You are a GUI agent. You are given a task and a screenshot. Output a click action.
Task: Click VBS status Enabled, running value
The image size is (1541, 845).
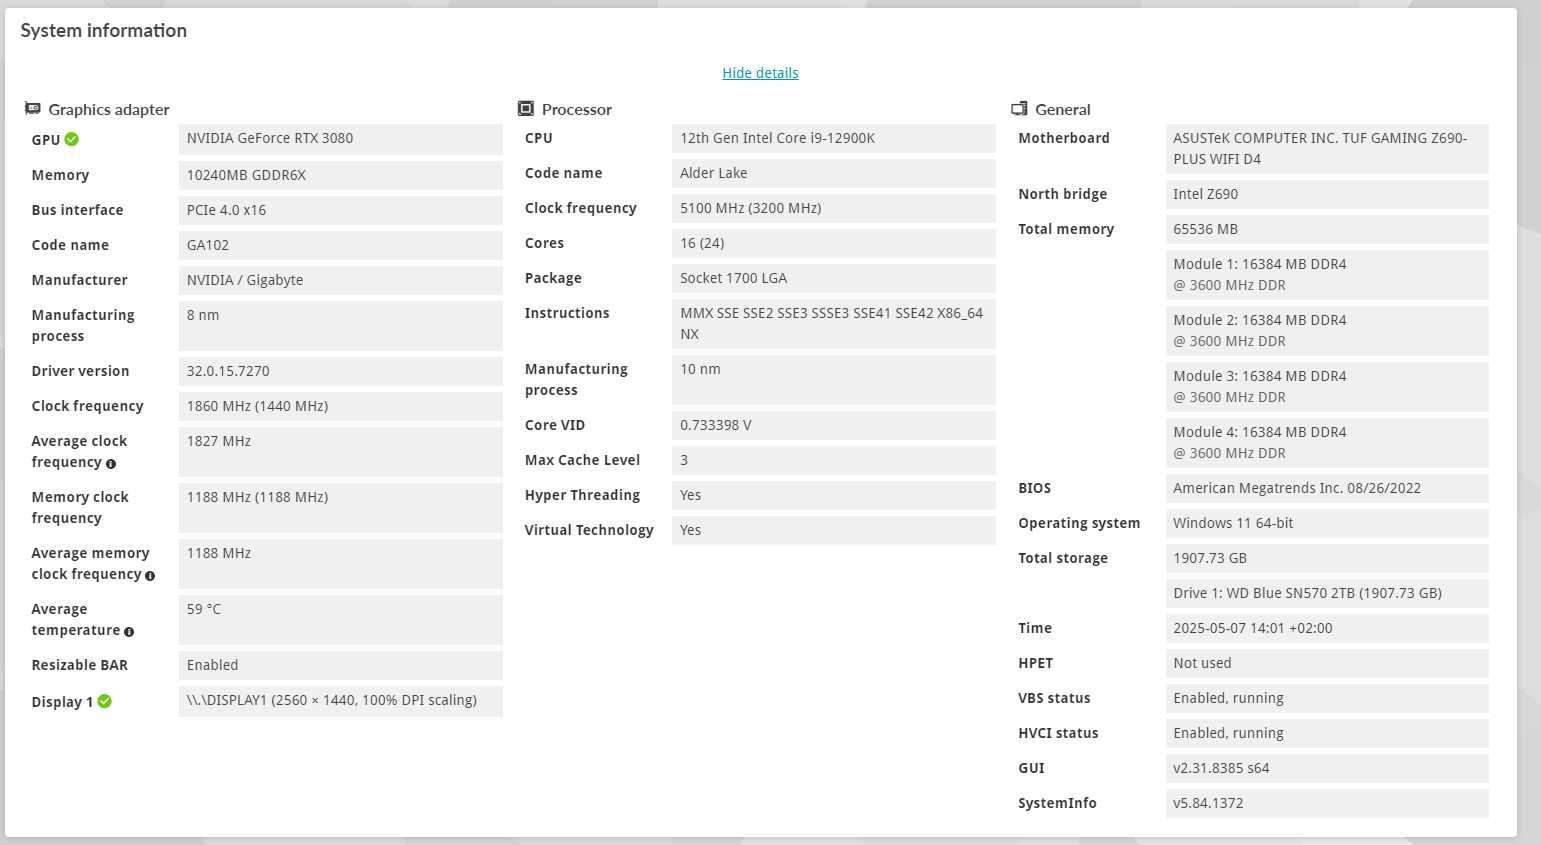point(1327,698)
